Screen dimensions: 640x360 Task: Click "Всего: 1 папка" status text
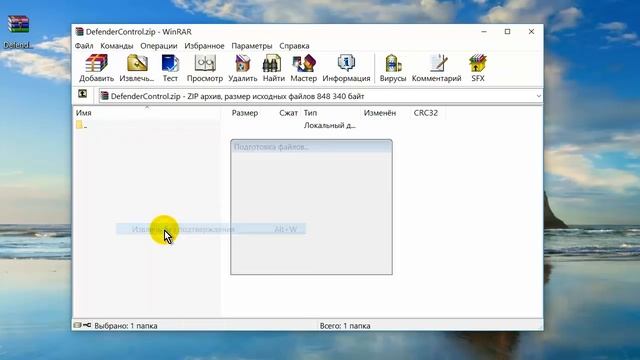345,326
